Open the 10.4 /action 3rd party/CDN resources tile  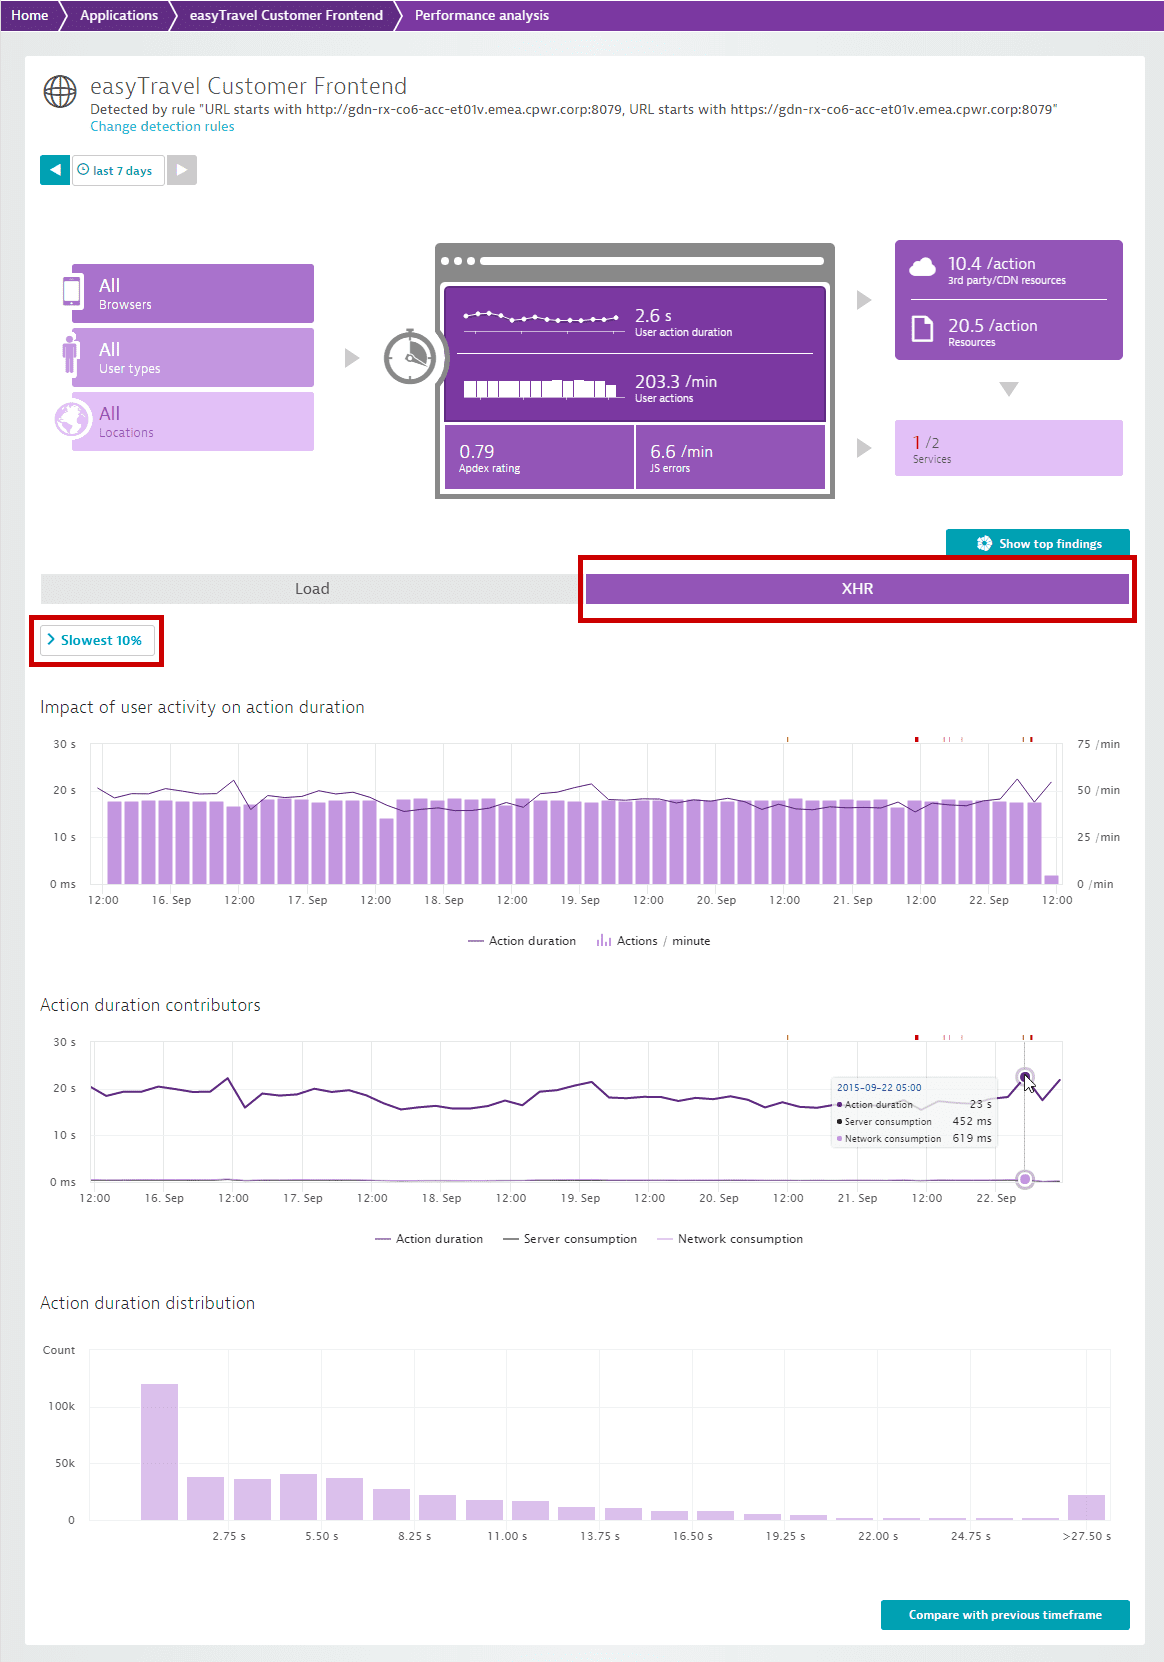click(x=1009, y=270)
